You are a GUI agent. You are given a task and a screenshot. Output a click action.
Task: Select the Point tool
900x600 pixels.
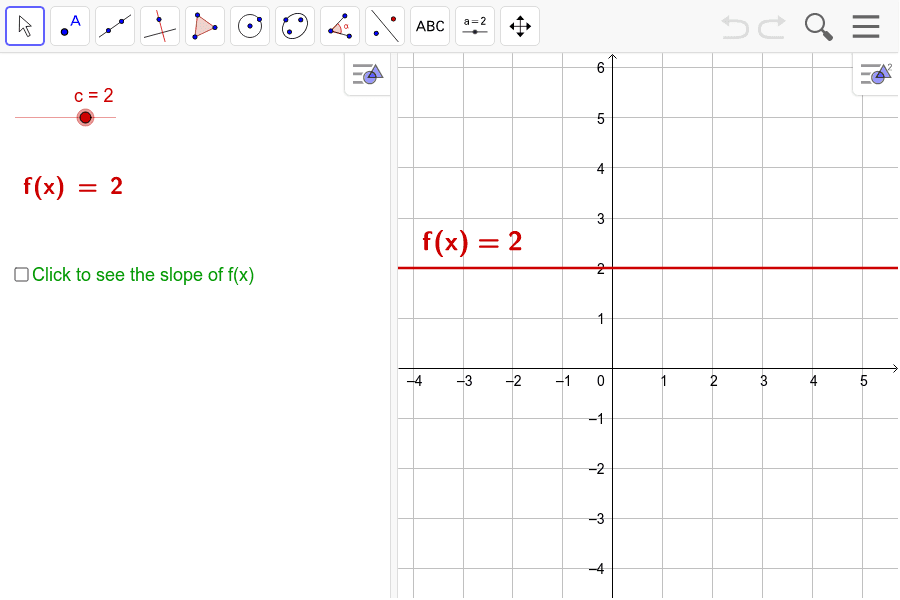tap(70, 26)
